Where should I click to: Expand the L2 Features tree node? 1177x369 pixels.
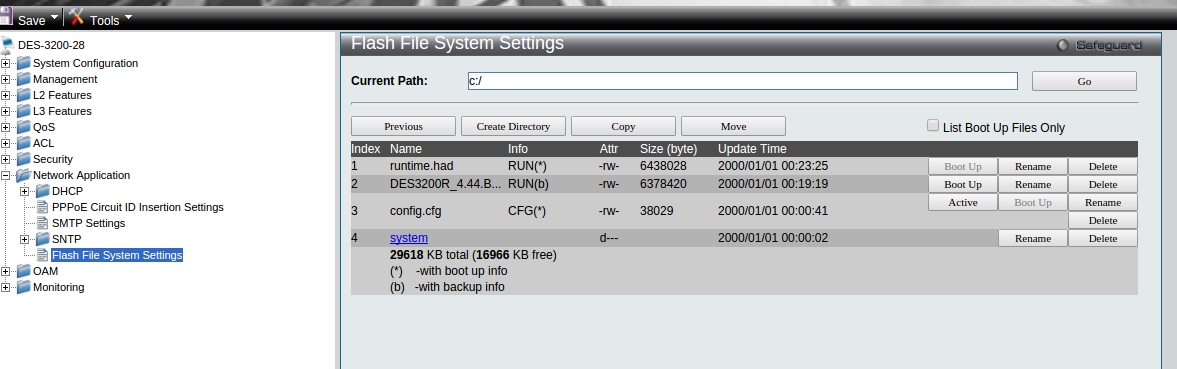[6, 95]
